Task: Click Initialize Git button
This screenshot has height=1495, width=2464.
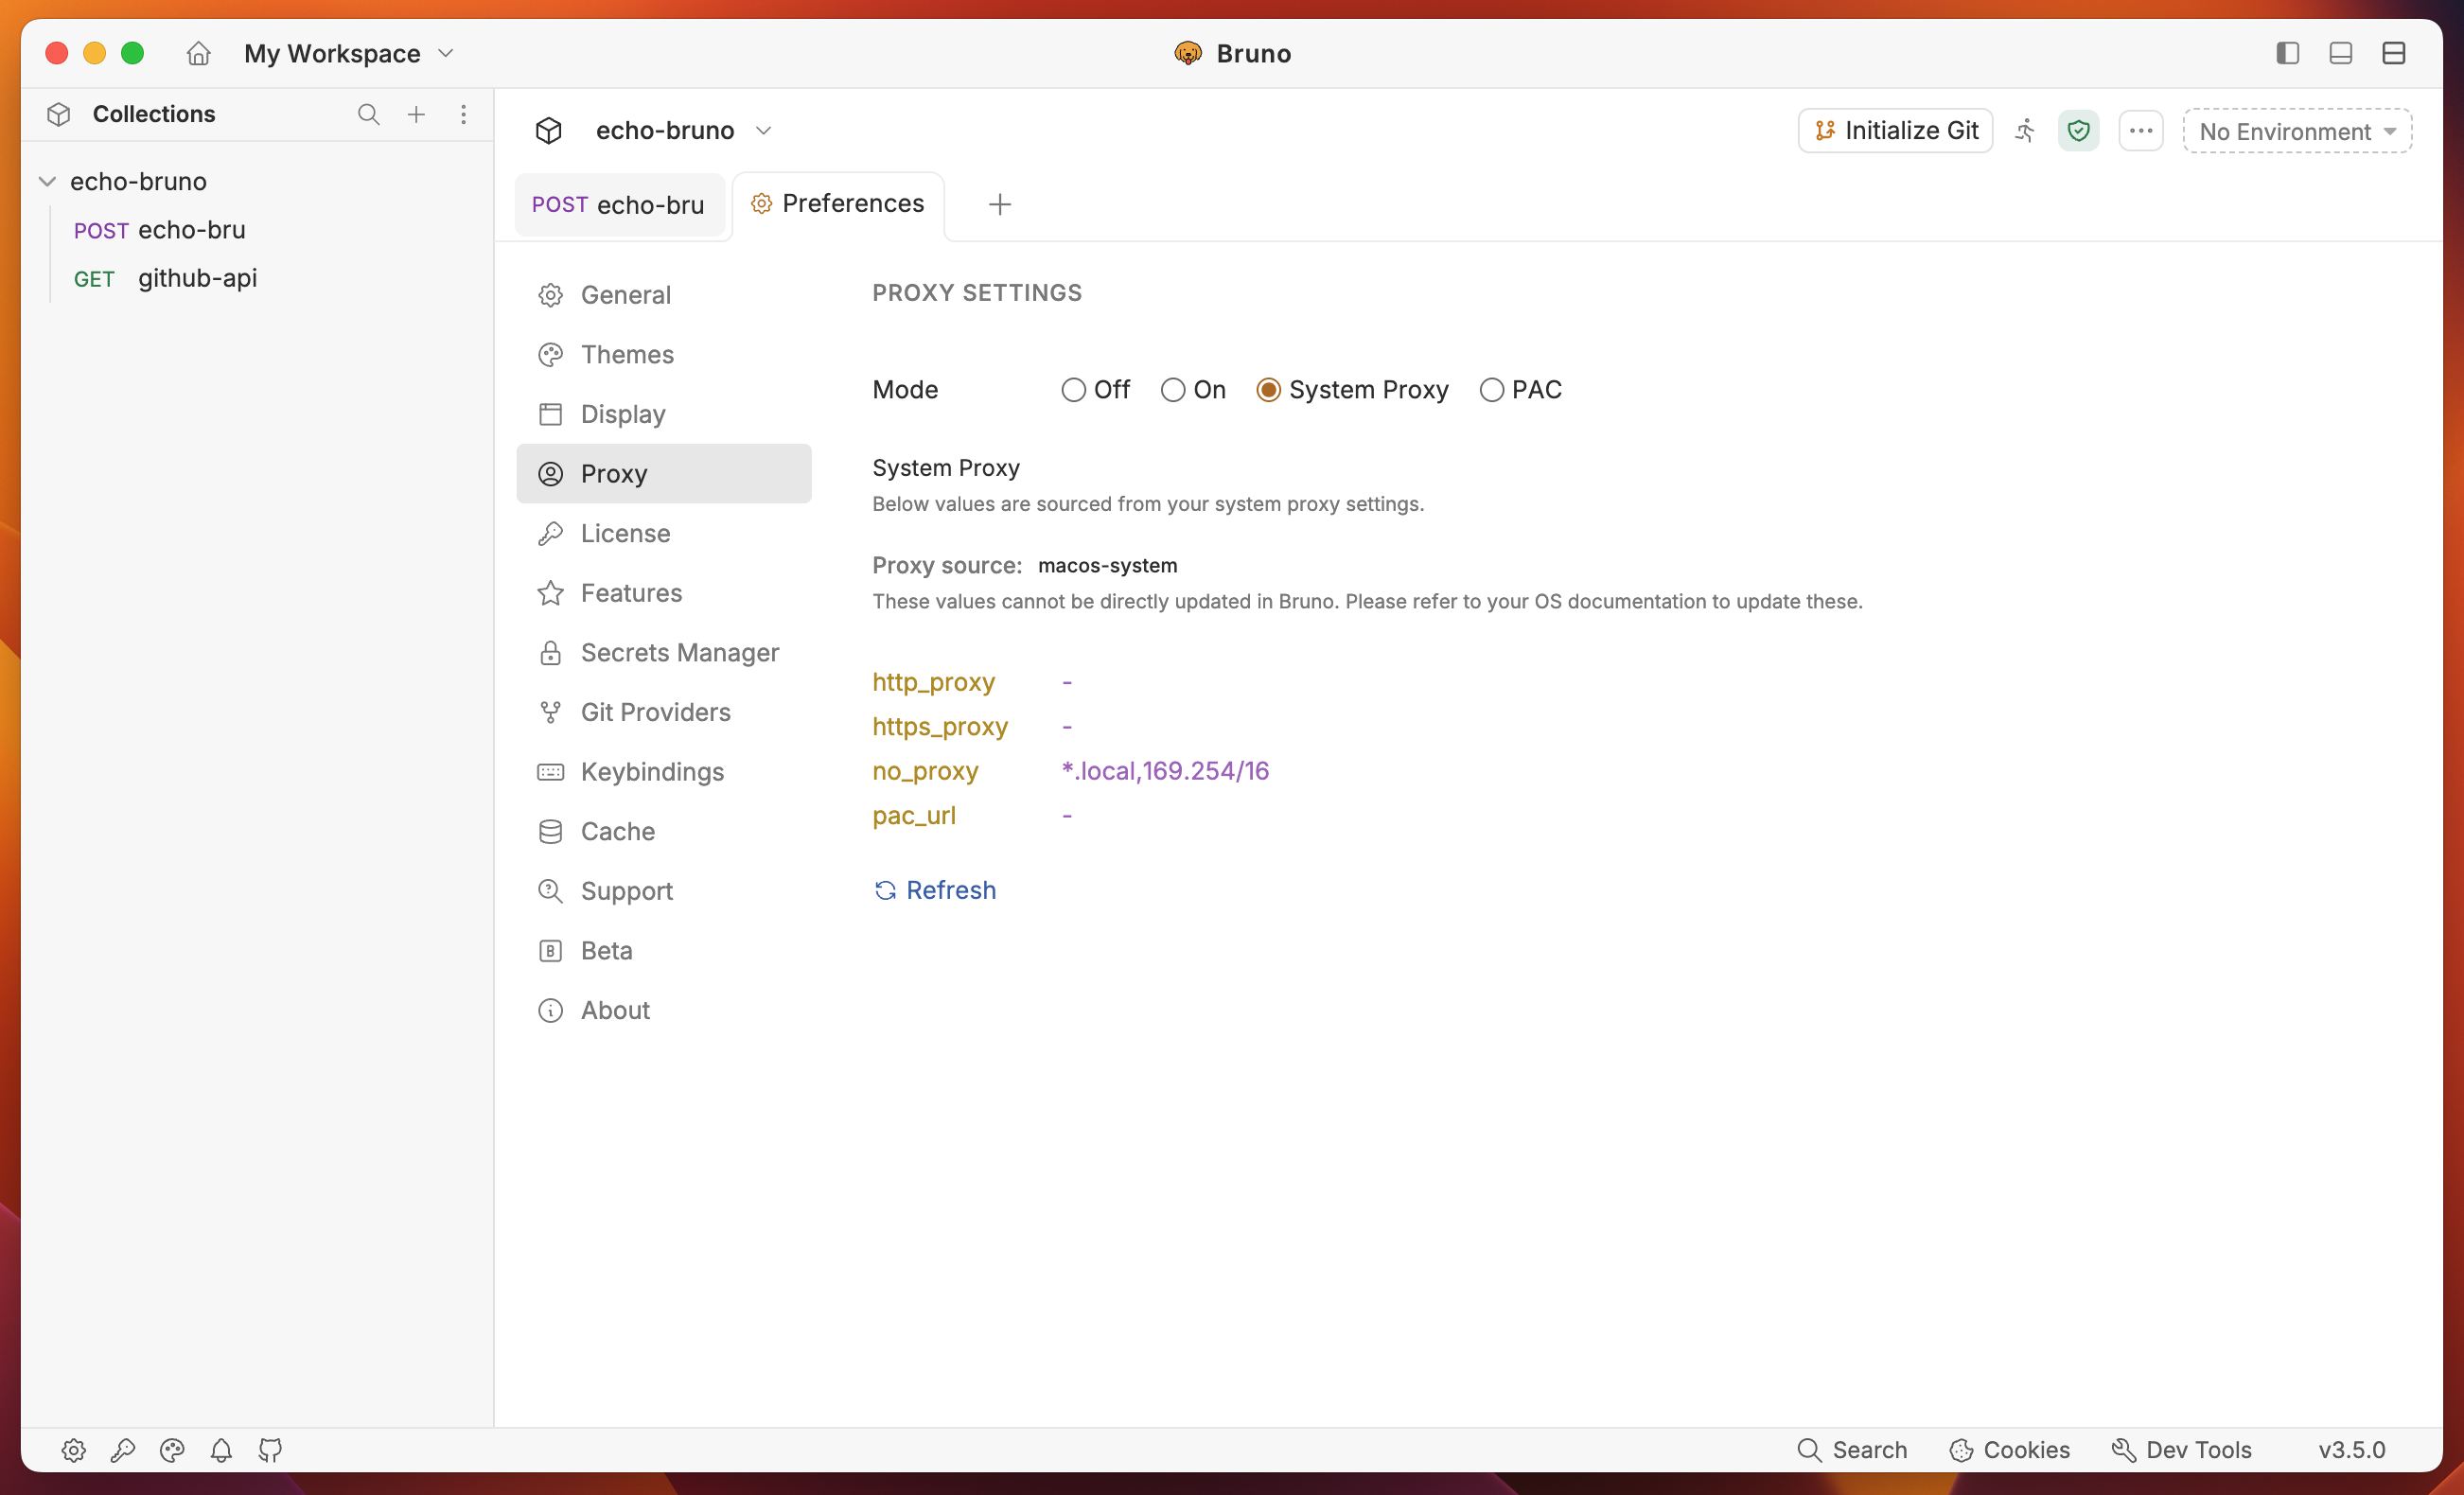Action: tap(1895, 131)
